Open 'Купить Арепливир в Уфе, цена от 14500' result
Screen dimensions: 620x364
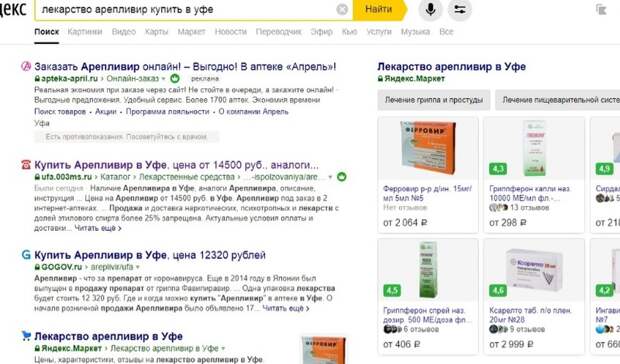point(176,165)
